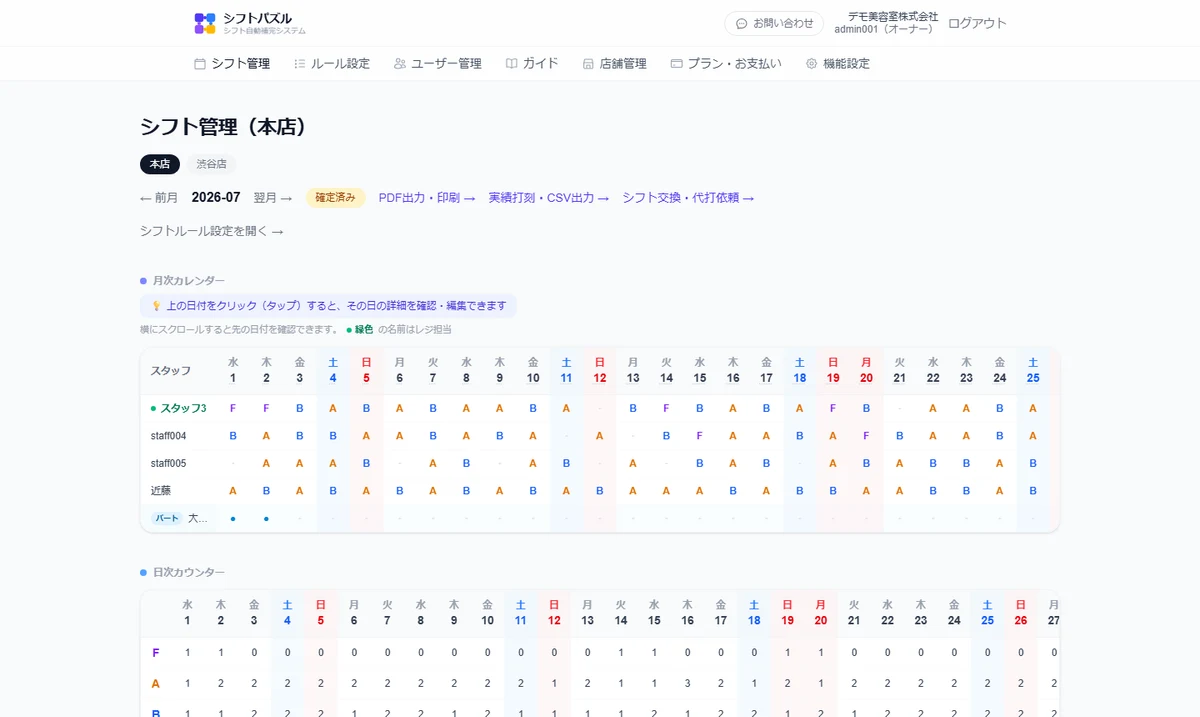
Task: Click the users icon beside ユーザー管理
Action: click(x=400, y=63)
